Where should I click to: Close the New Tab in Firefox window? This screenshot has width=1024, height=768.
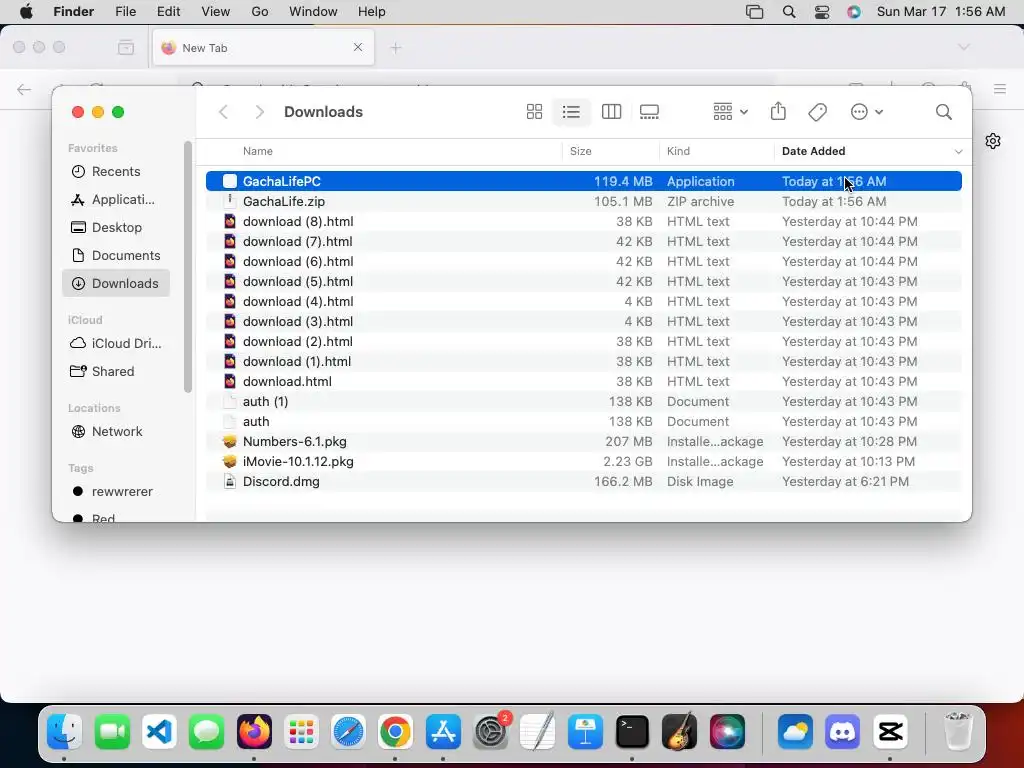coord(358,47)
